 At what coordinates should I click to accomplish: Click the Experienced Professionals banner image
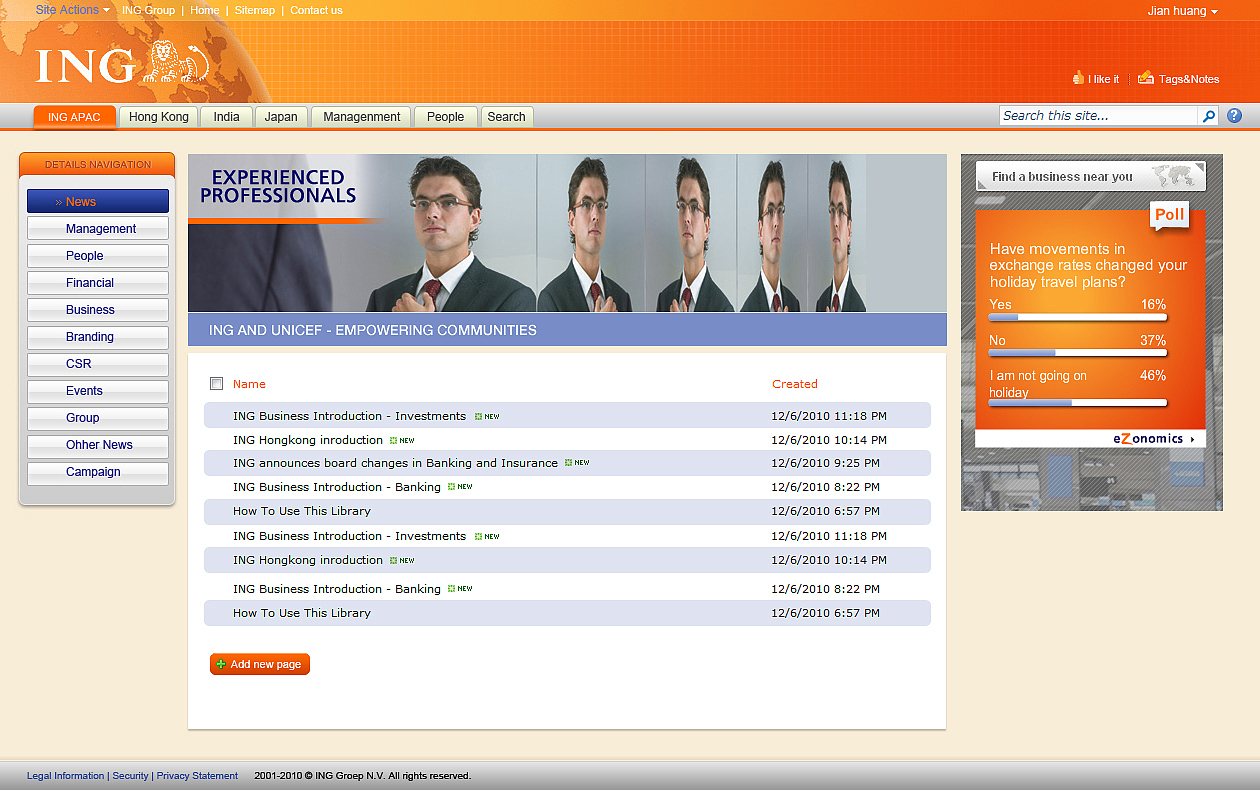click(x=567, y=233)
